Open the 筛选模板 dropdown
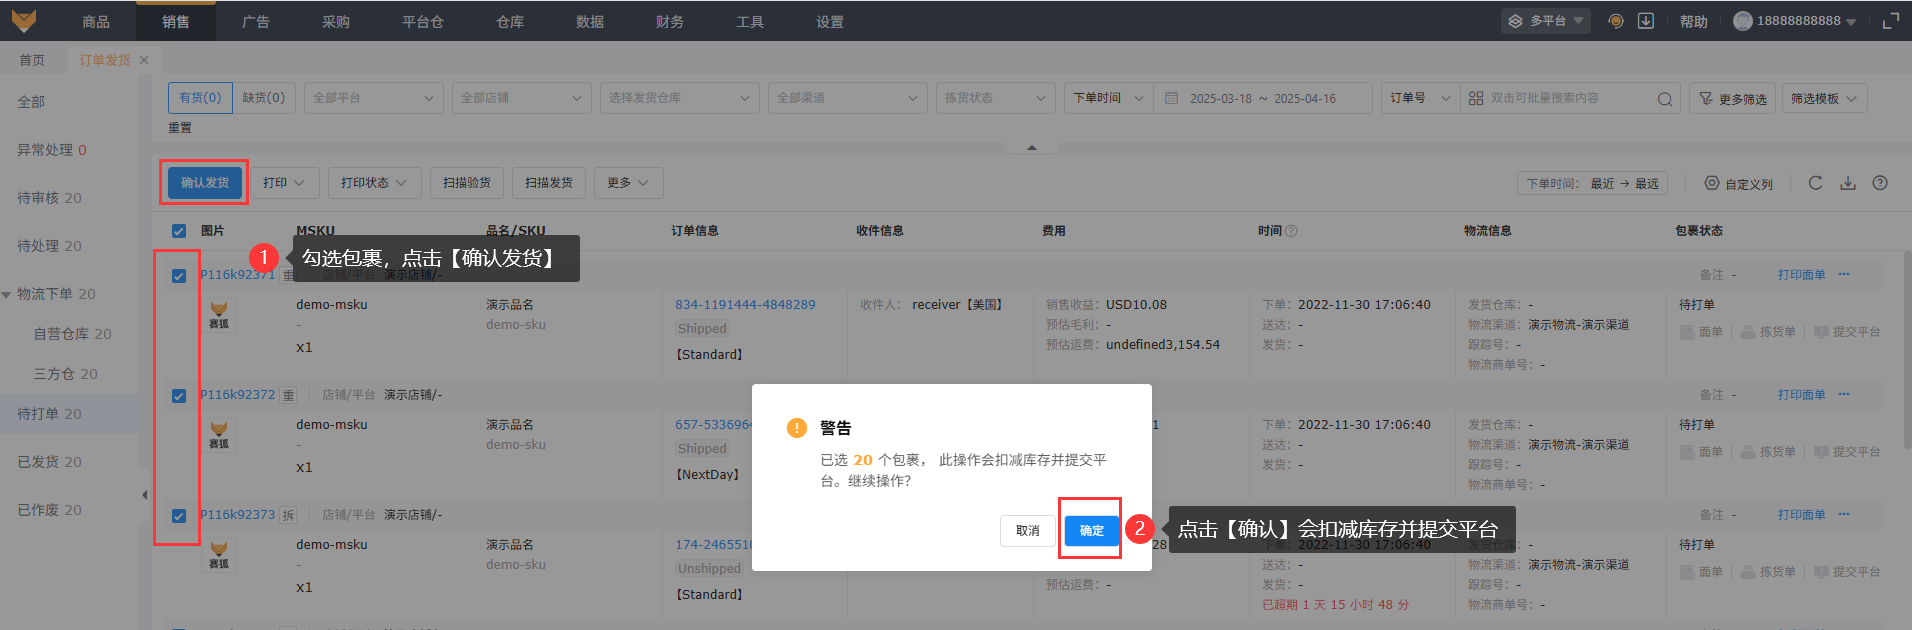1912x630 pixels. click(x=1824, y=99)
